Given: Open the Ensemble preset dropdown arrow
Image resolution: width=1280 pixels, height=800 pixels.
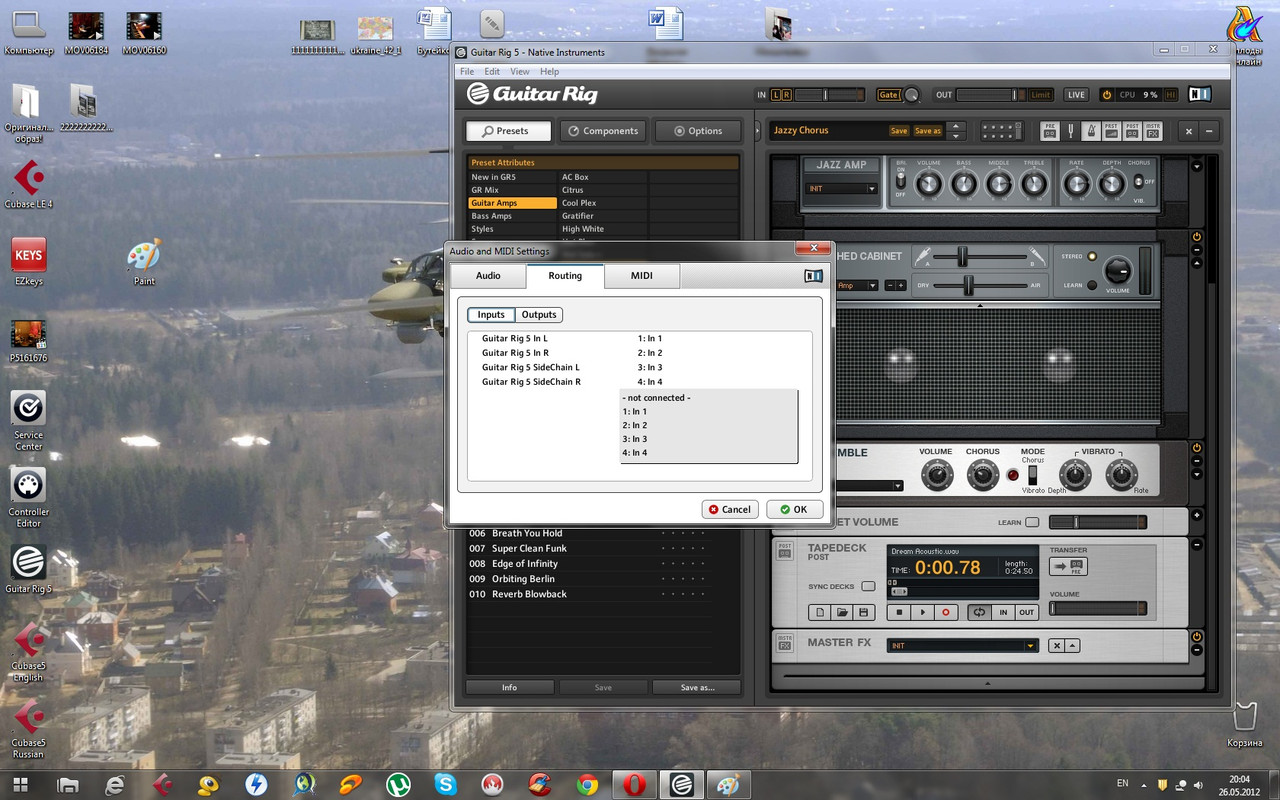Looking at the screenshot, I should (898, 486).
